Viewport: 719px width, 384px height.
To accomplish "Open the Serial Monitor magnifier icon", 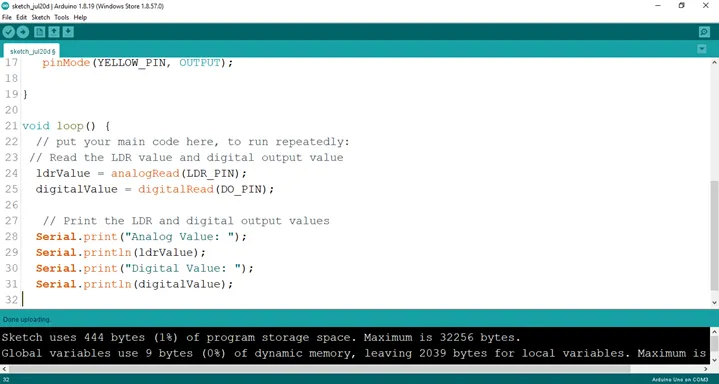I will coord(704,32).
